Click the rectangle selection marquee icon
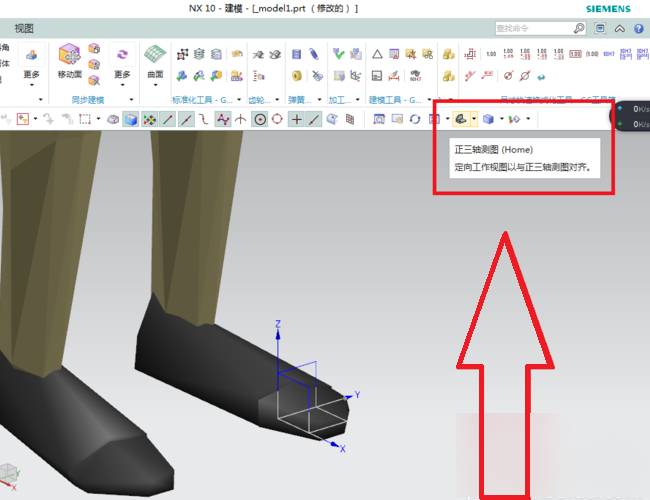Screen dimensions: 650x500 85,119
